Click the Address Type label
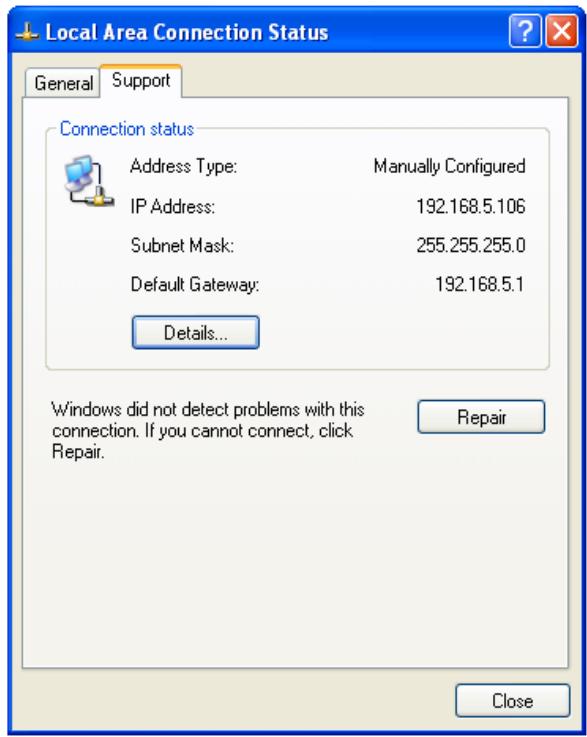This screenshot has height=737, width=587. coord(184,166)
